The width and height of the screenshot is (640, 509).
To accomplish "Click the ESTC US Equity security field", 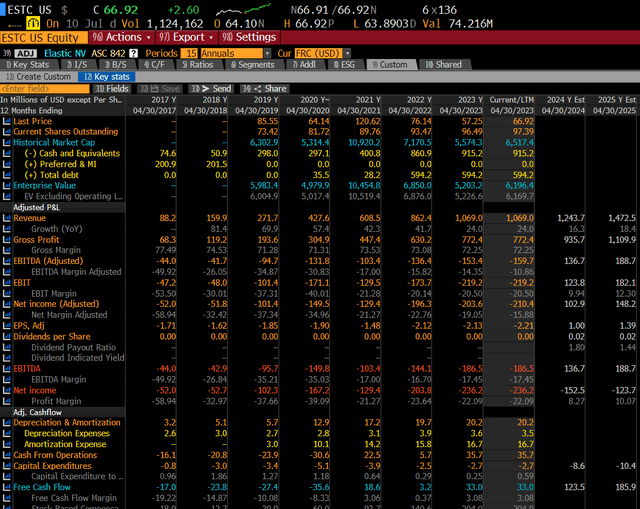I will (x=44, y=38).
